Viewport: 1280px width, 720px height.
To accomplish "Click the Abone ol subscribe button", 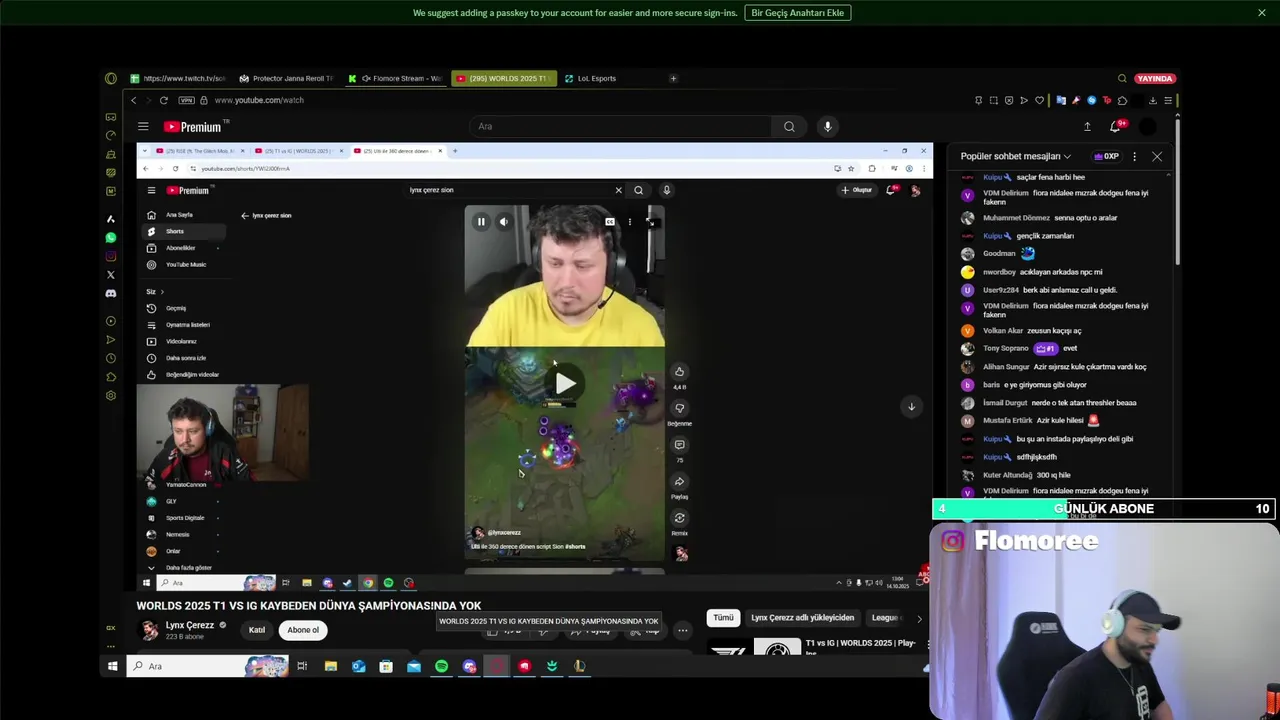I will click(x=303, y=630).
